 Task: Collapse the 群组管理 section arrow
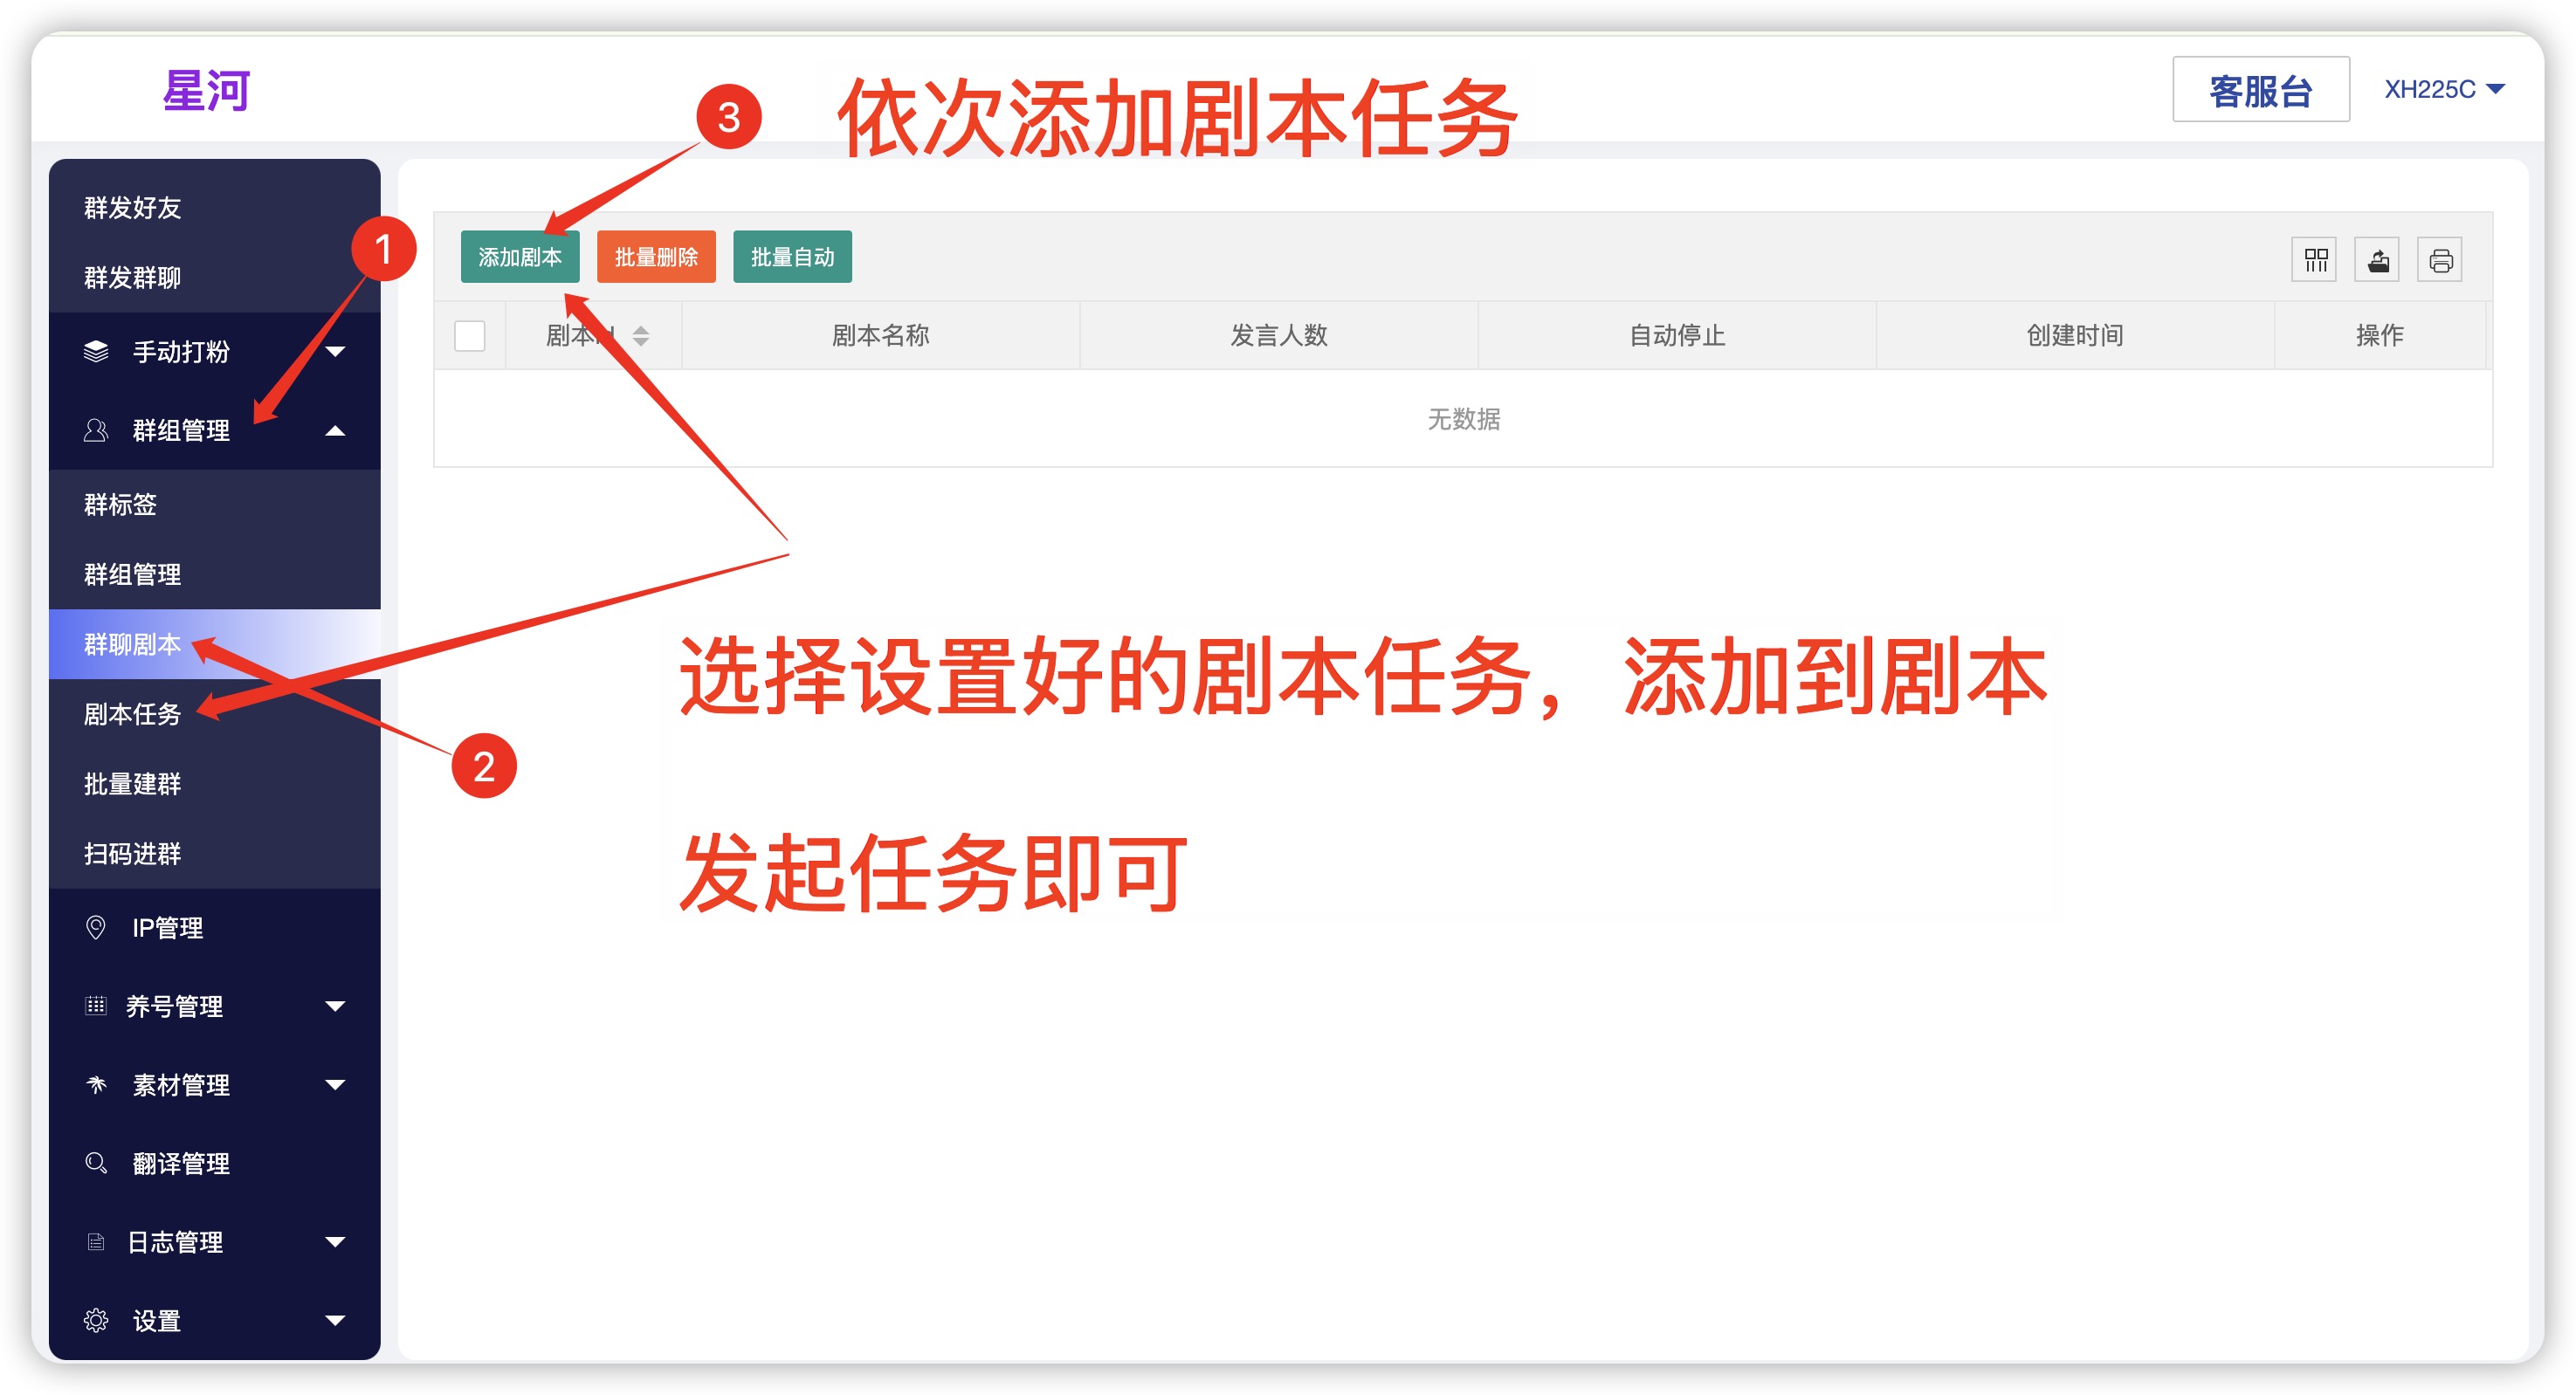coord(335,430)
